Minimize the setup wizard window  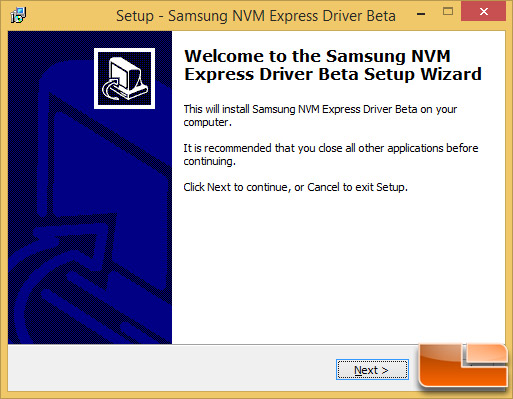point(421,14)
